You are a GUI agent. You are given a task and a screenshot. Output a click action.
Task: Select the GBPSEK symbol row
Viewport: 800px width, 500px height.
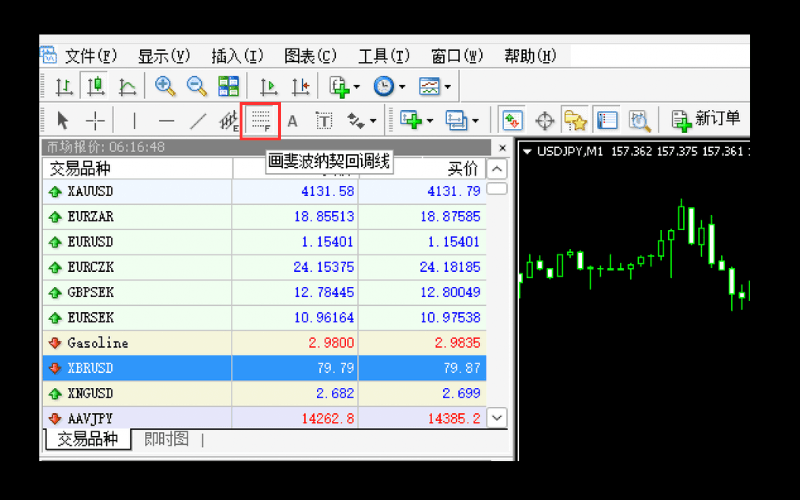(264, 292)
